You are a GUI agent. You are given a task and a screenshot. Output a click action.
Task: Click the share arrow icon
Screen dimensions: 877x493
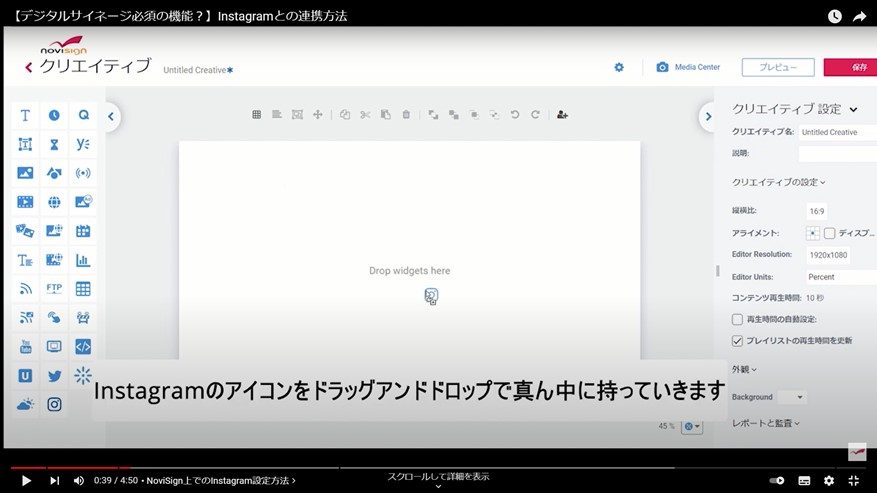[859, 16]
